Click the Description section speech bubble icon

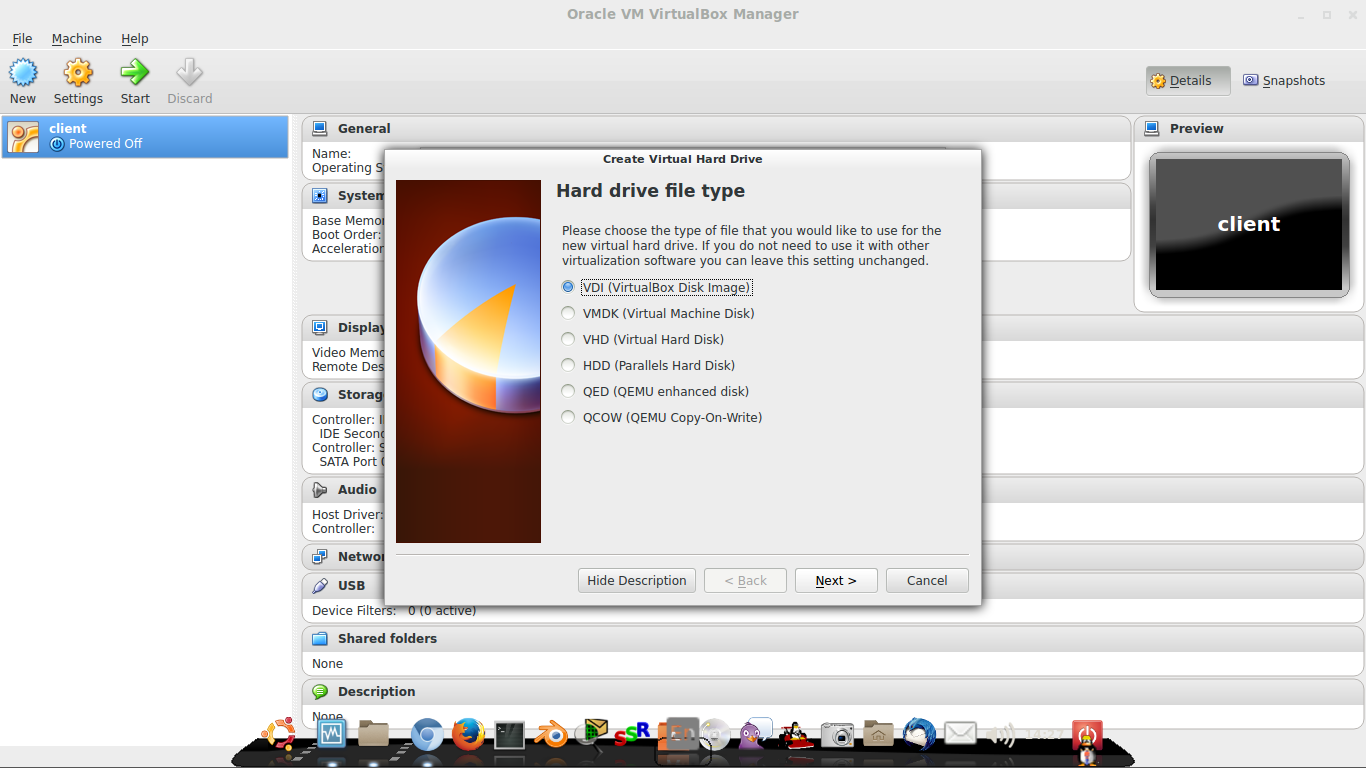click(x=320, y=691)
